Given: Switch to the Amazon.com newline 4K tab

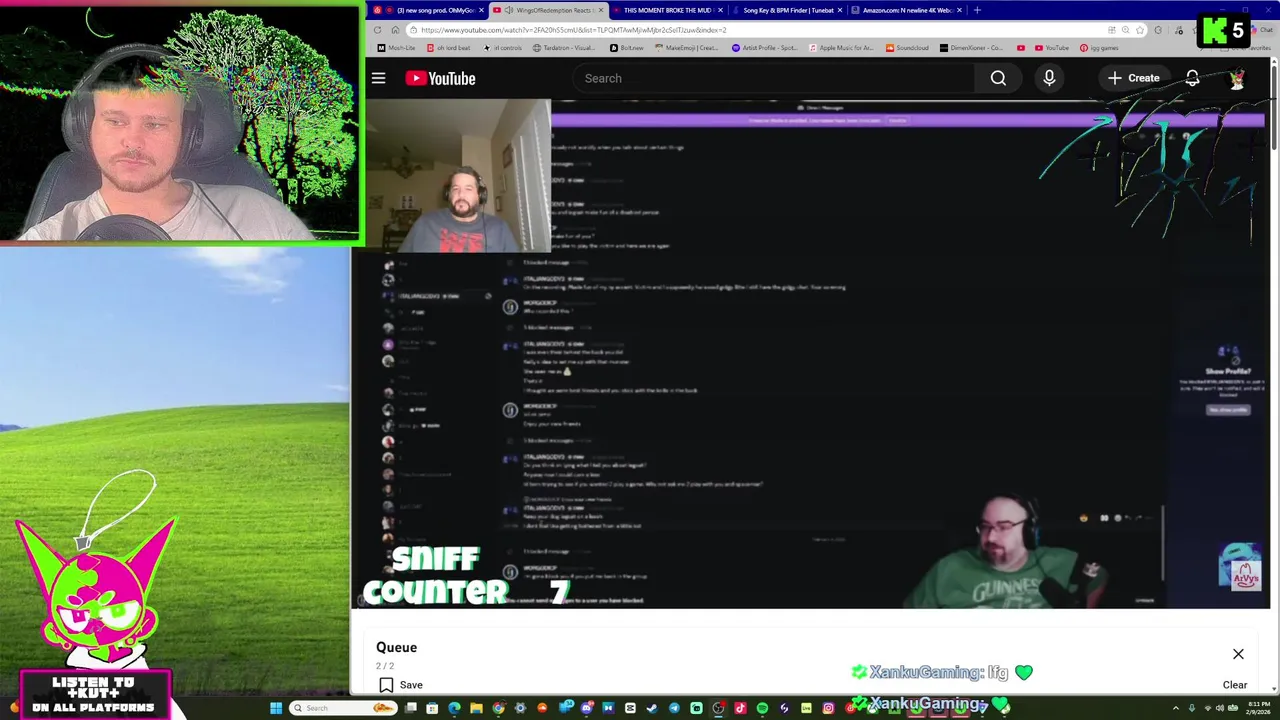Looking at the screenshot, I should 906,10.
